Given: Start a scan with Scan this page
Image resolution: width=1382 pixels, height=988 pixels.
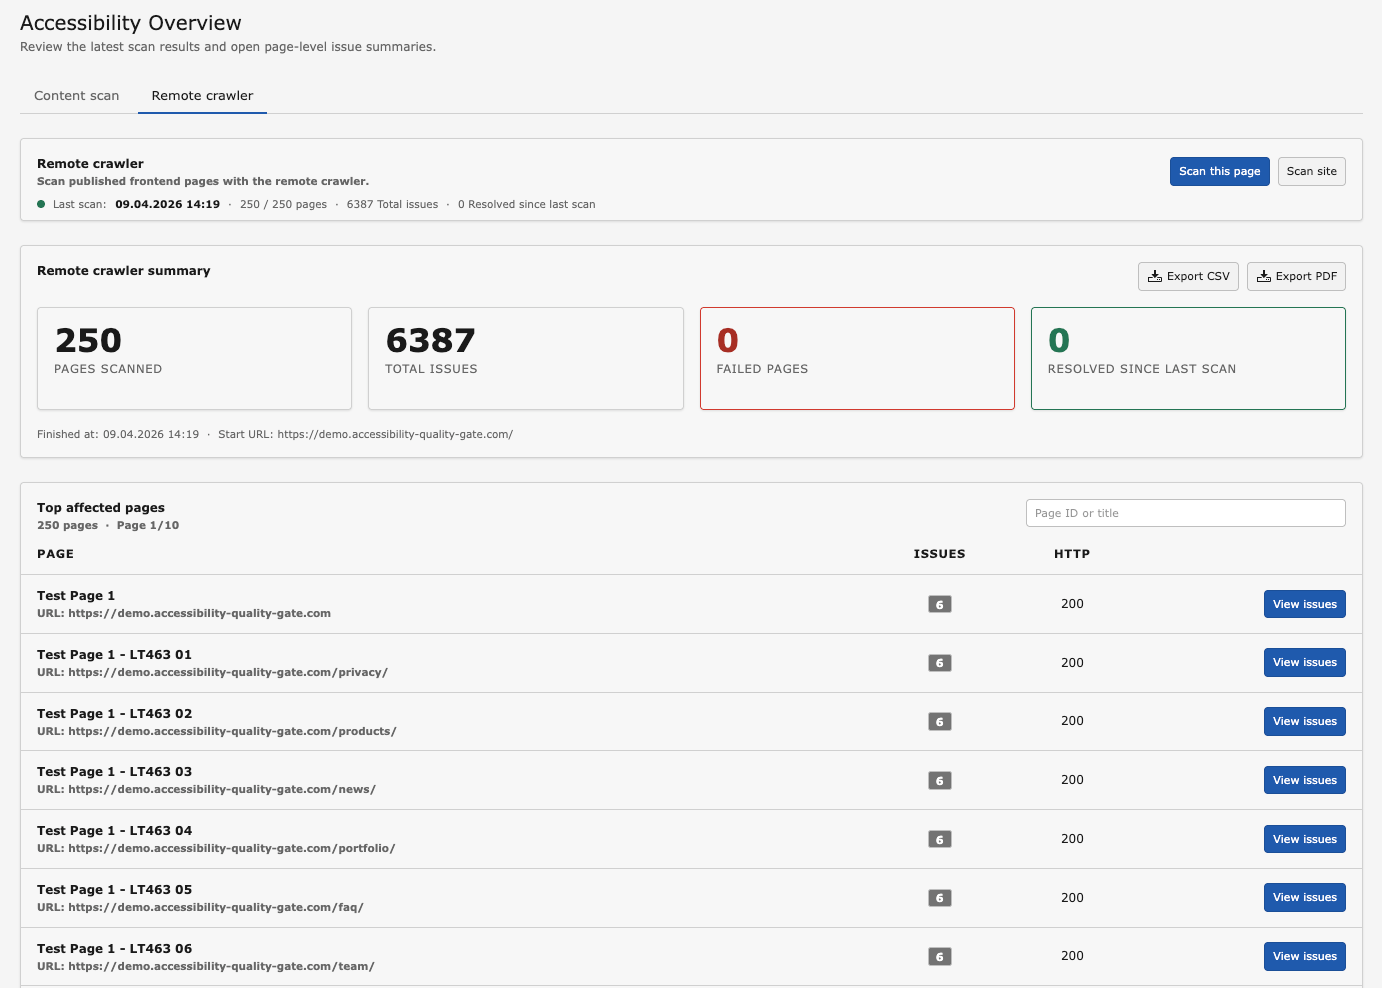Looking at the screenshot, I should click(1220, 171).
